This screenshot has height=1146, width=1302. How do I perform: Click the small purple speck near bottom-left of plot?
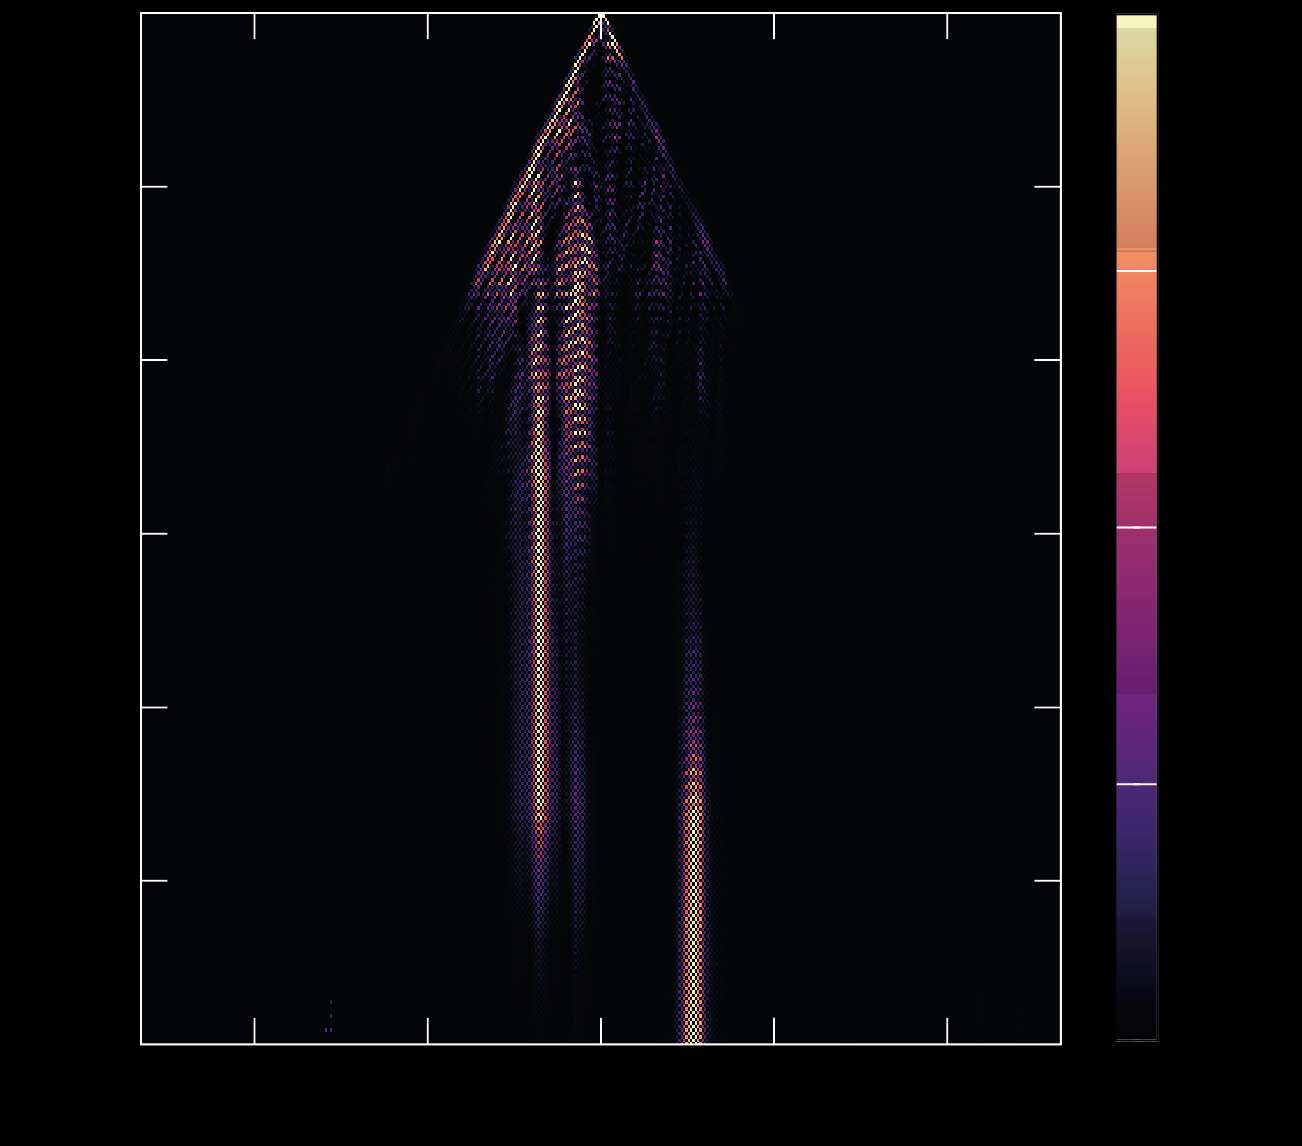point(328,1028)
